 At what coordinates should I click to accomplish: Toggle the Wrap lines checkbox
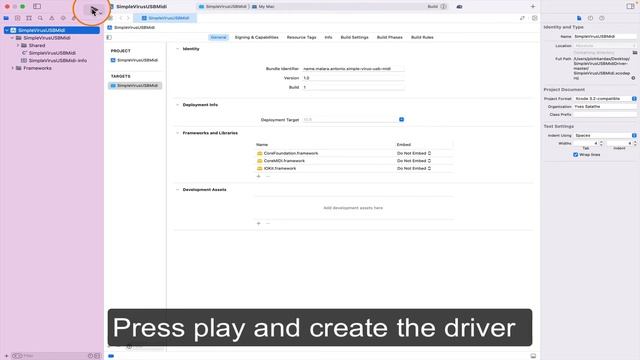click(x=576, y=155)
